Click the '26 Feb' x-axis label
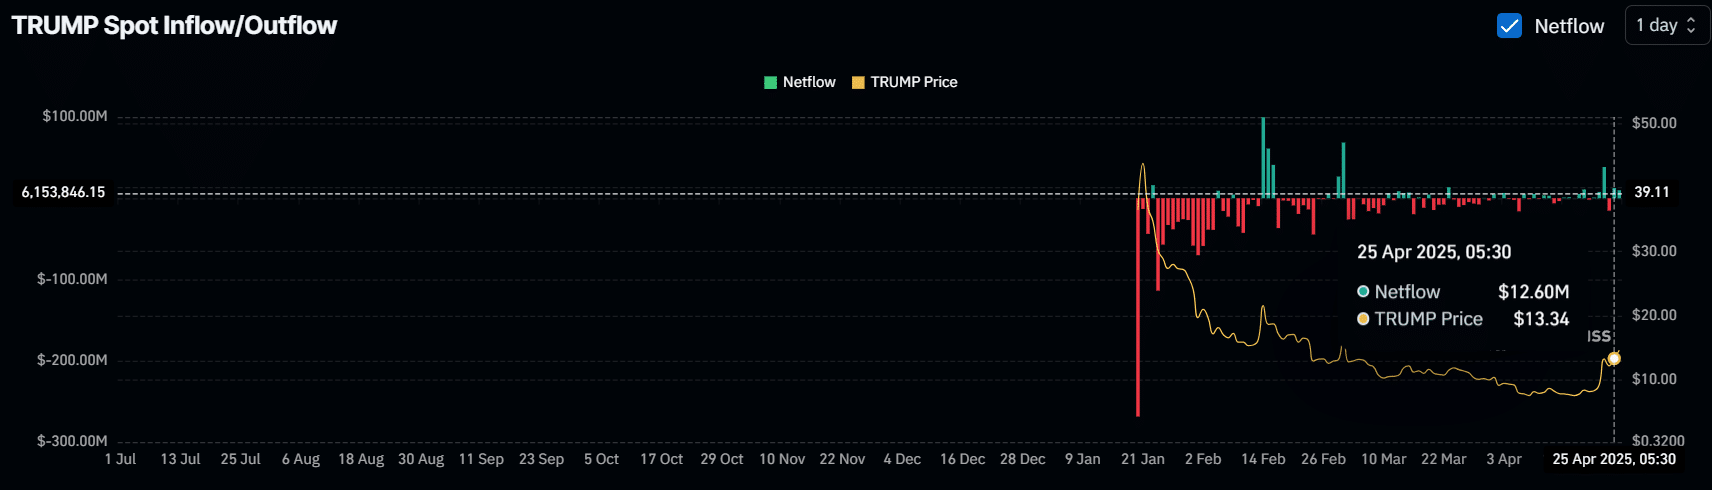Screen dimensions: 1712x490 pos(1323,459)
